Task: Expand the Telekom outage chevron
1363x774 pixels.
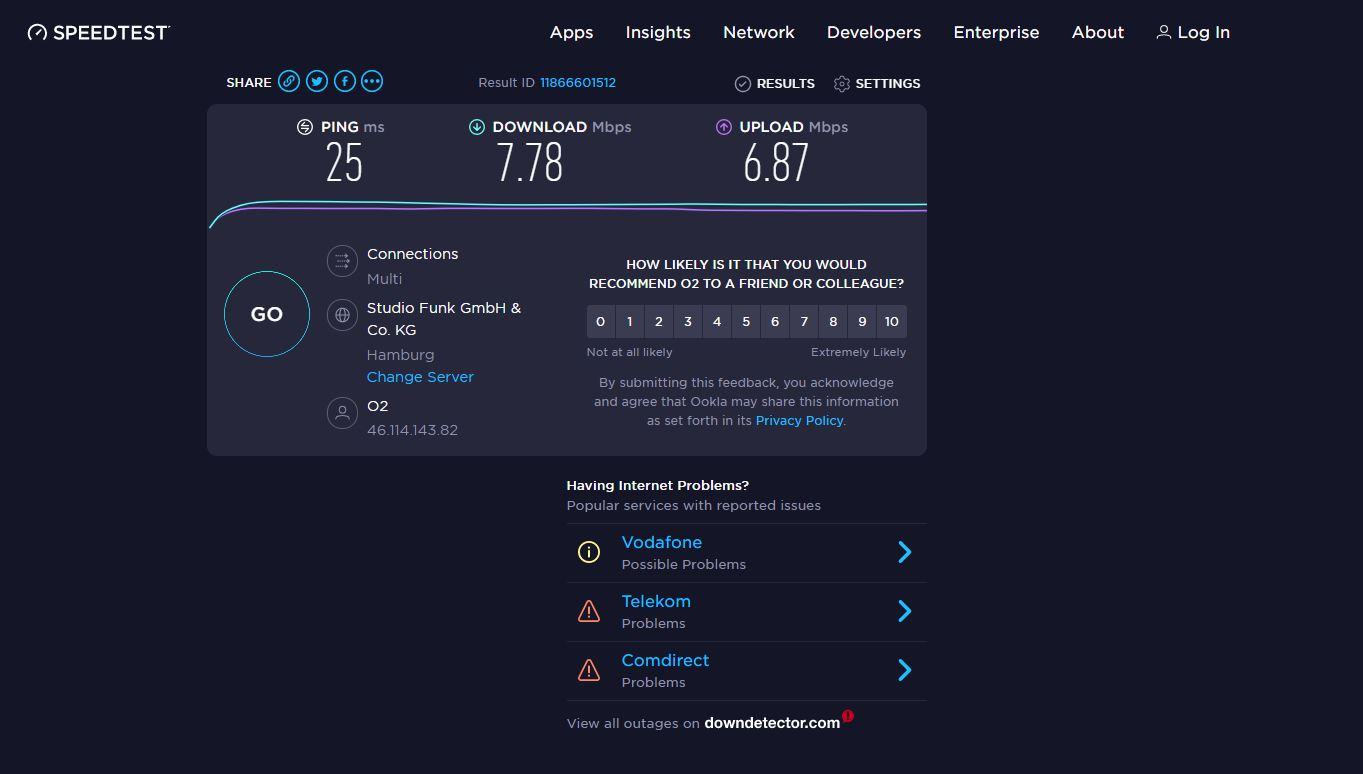Action: coord(905,611)
